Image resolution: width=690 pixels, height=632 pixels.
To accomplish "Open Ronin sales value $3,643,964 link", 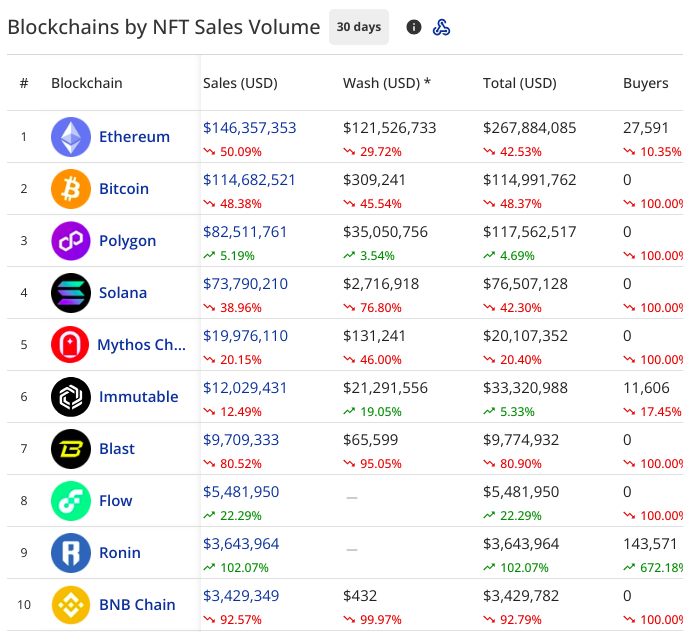I will coord(241,544).
